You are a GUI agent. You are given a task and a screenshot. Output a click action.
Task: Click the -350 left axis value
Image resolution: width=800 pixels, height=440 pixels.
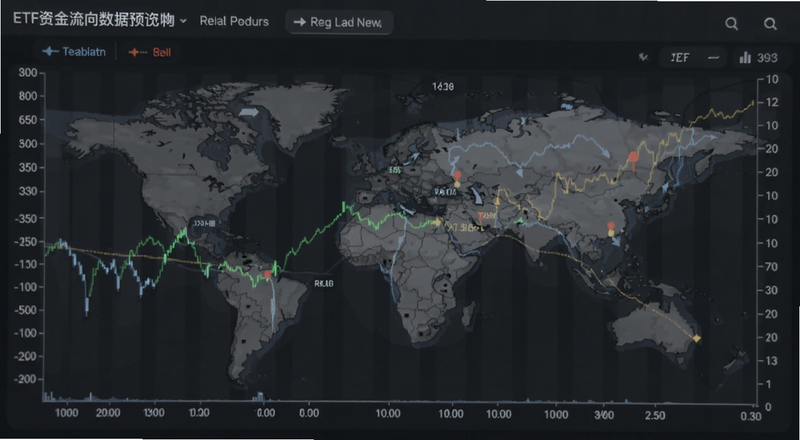tap(27, 218)
